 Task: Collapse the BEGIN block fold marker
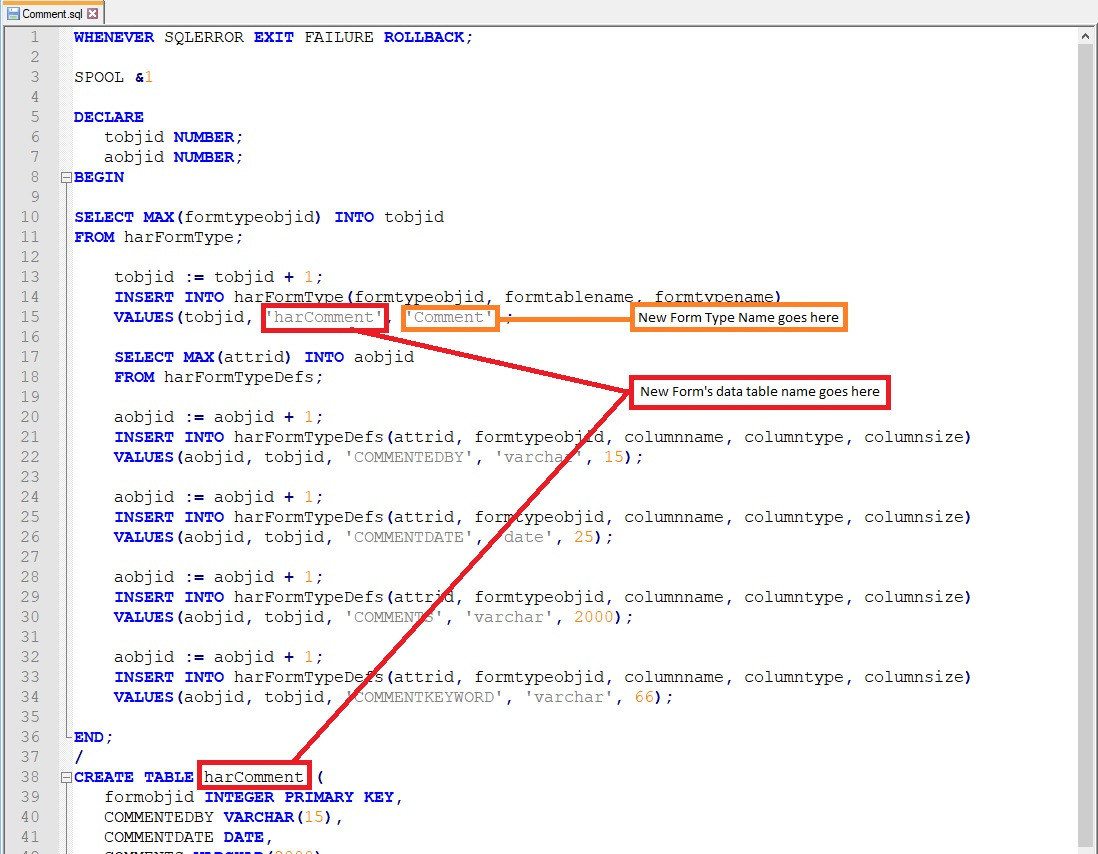[x=66, y=177]
